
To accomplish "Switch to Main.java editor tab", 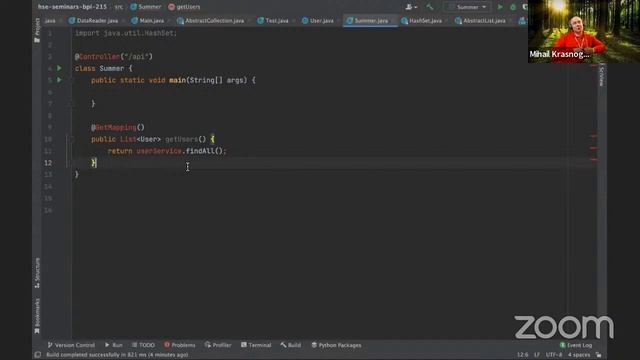I will (148, 20).
